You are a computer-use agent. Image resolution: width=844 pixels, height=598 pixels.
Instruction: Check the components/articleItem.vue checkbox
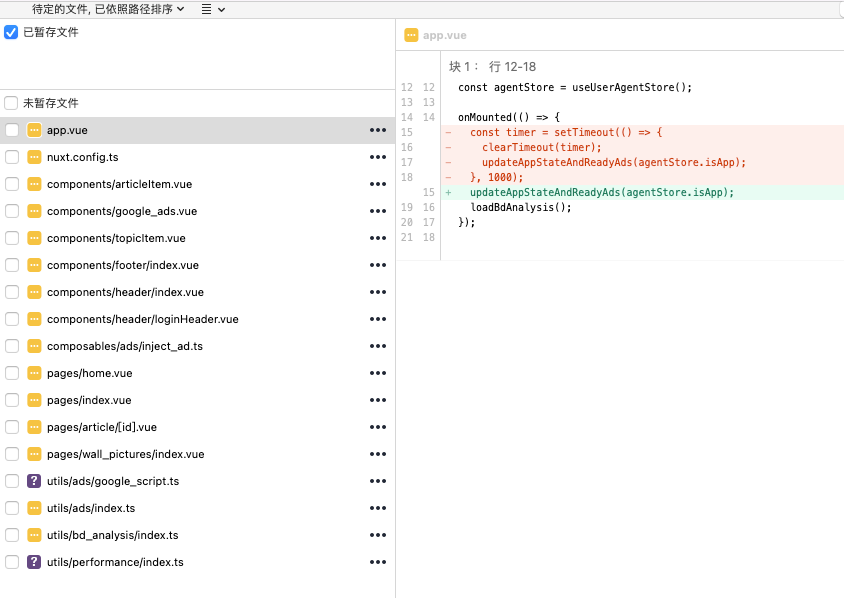point(12,184)
